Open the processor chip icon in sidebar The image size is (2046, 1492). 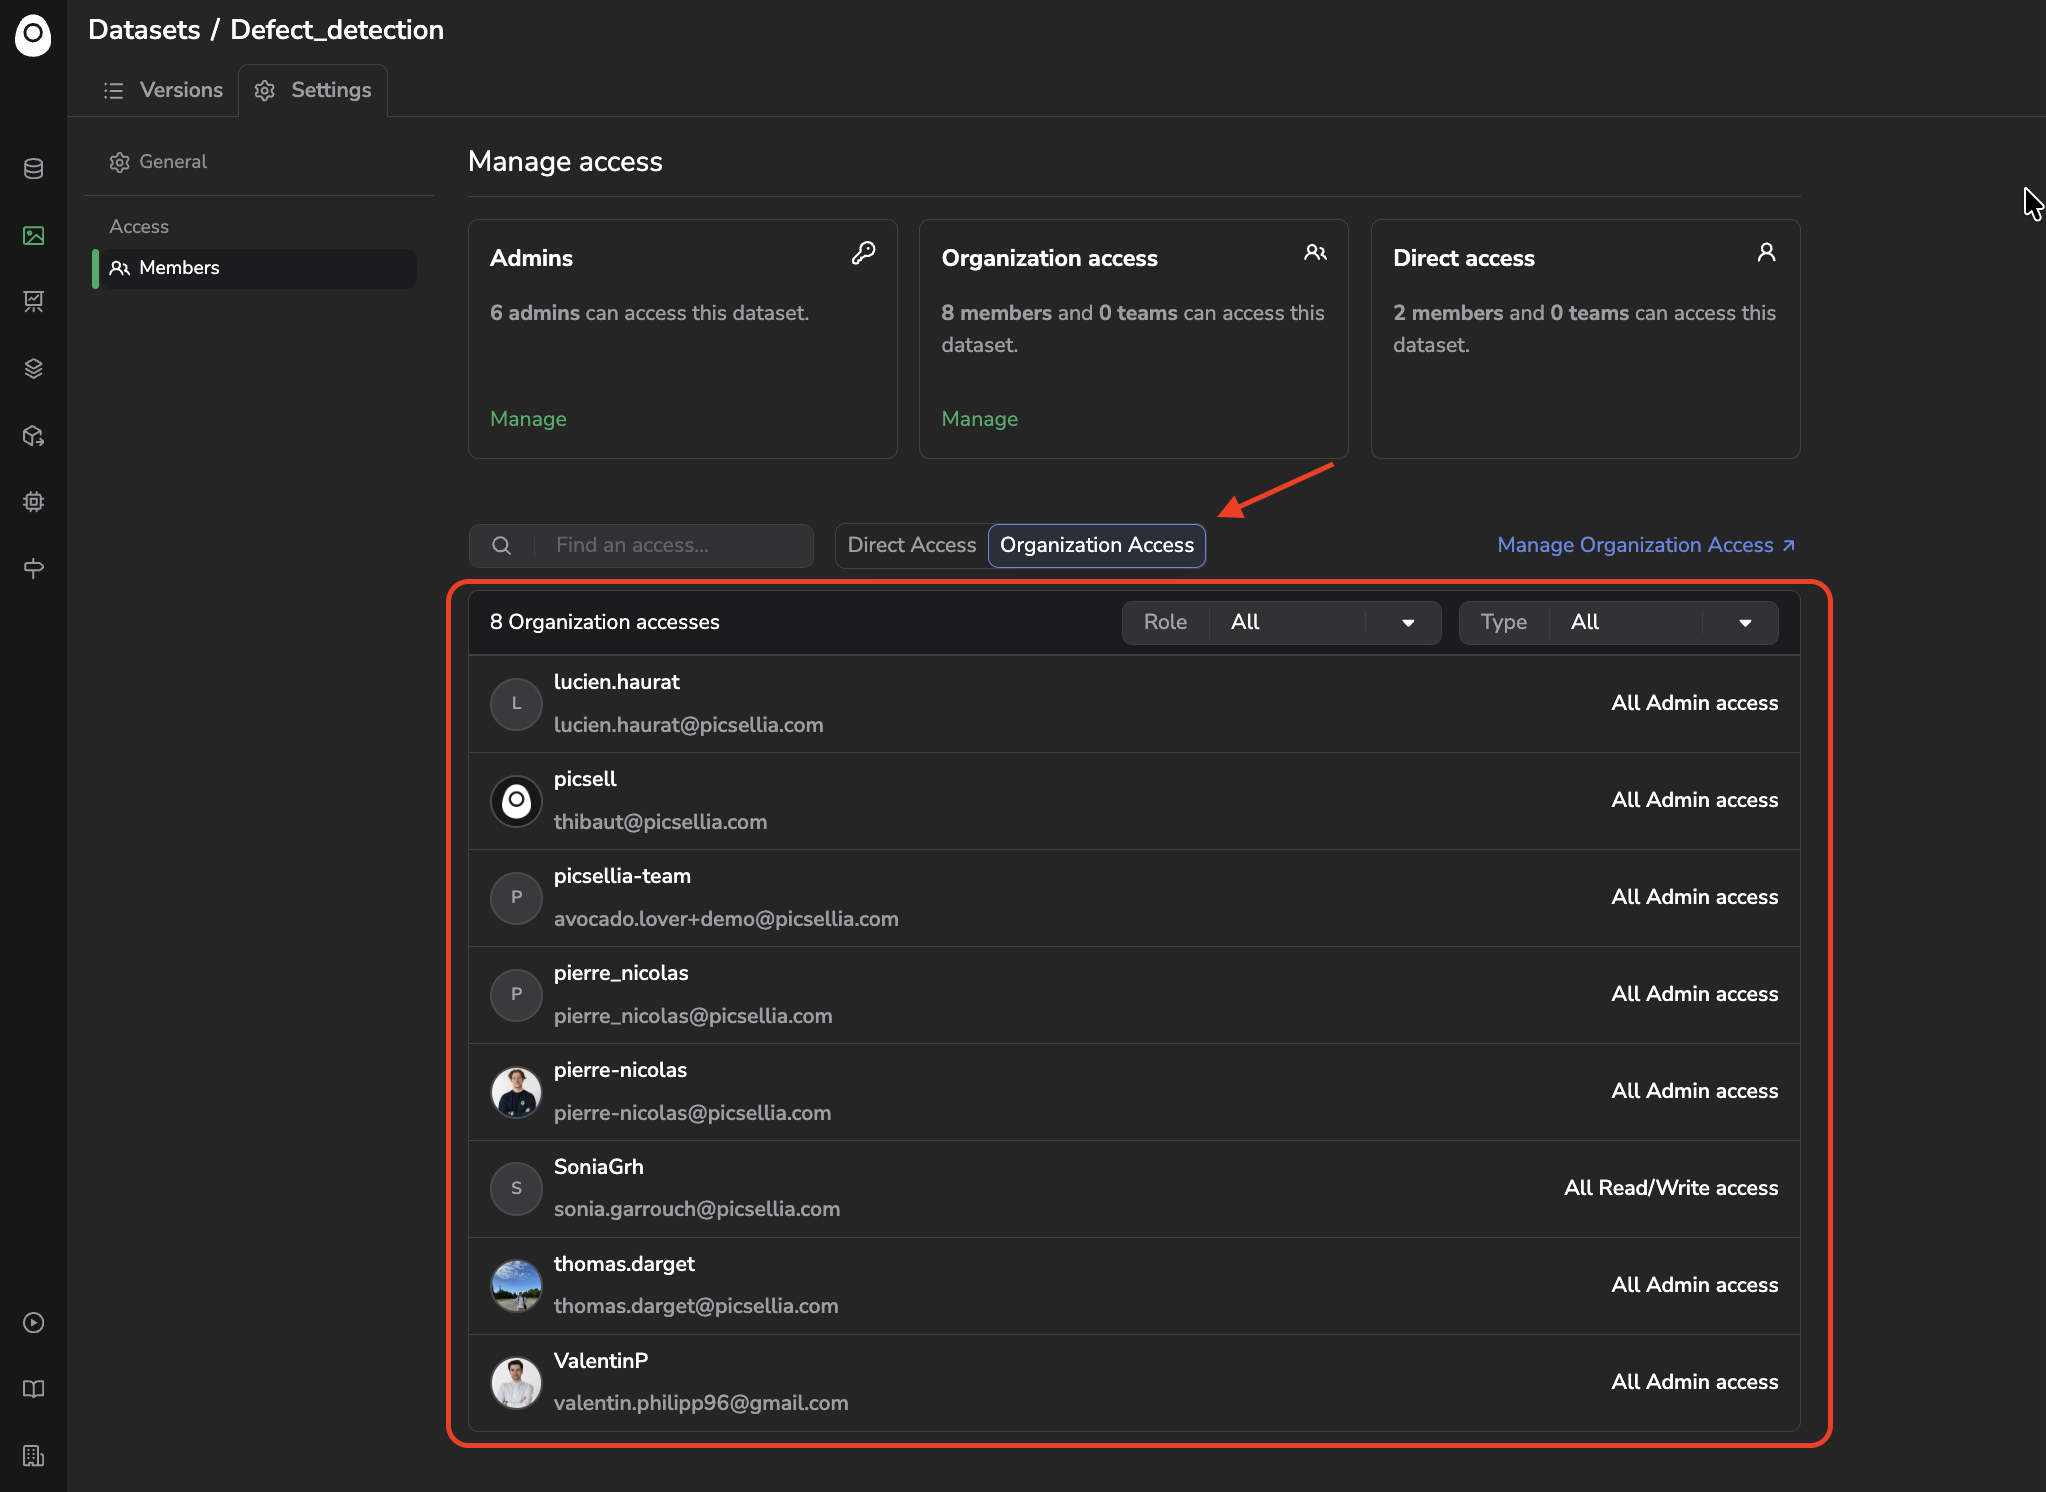(33, 502)
